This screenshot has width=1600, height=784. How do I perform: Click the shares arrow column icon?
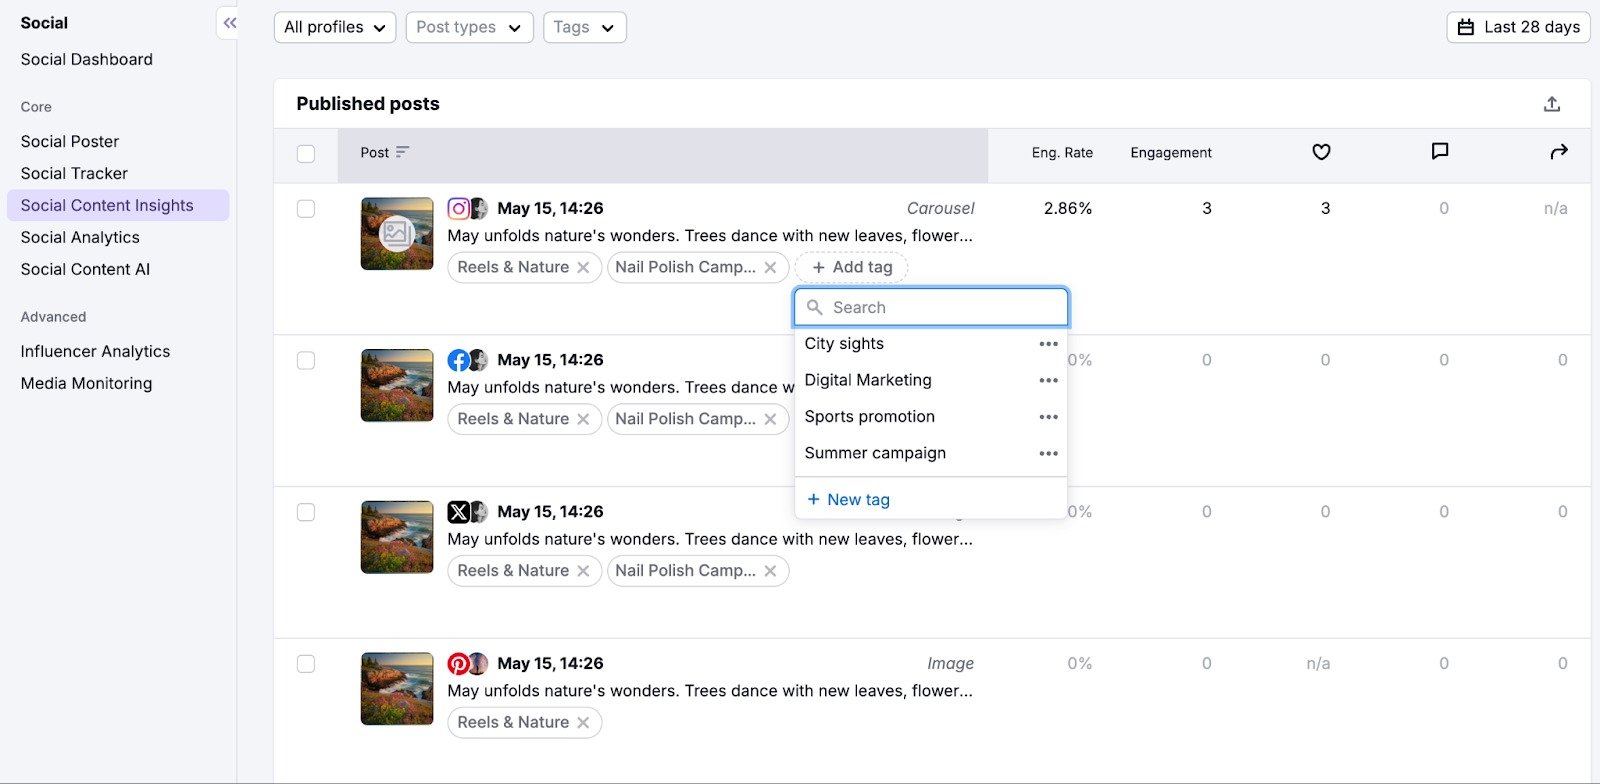(x=1558, y=152)
